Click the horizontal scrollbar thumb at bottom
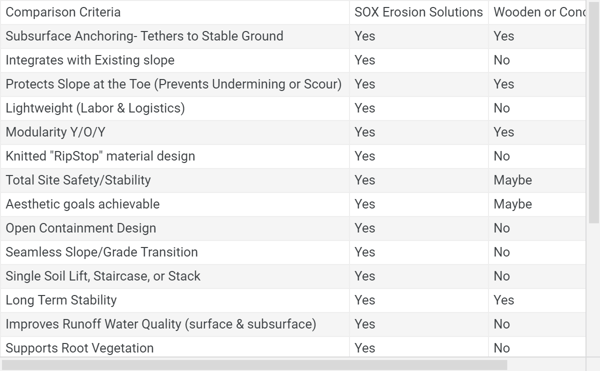The image size is (600, 371). [x=254, y=365]
